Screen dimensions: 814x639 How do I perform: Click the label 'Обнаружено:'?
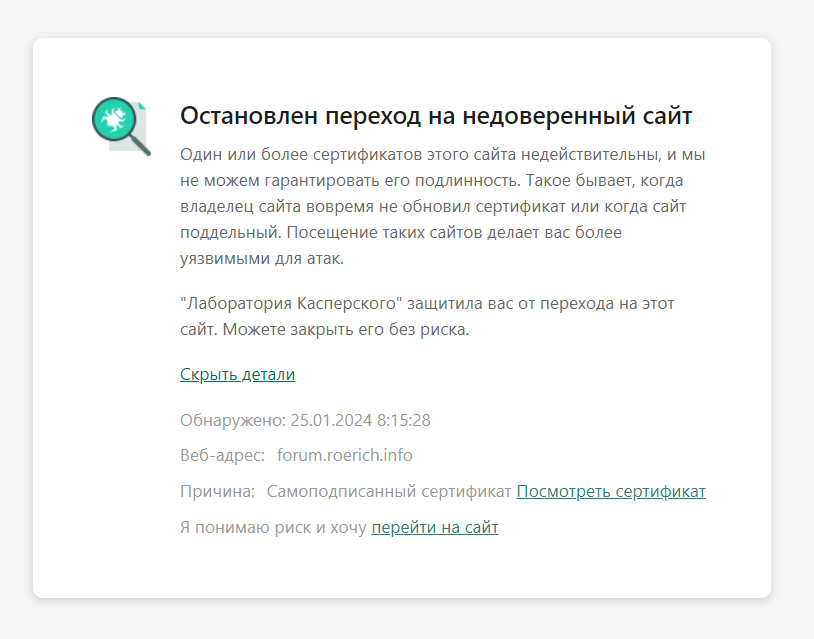[x=233, y=420]
